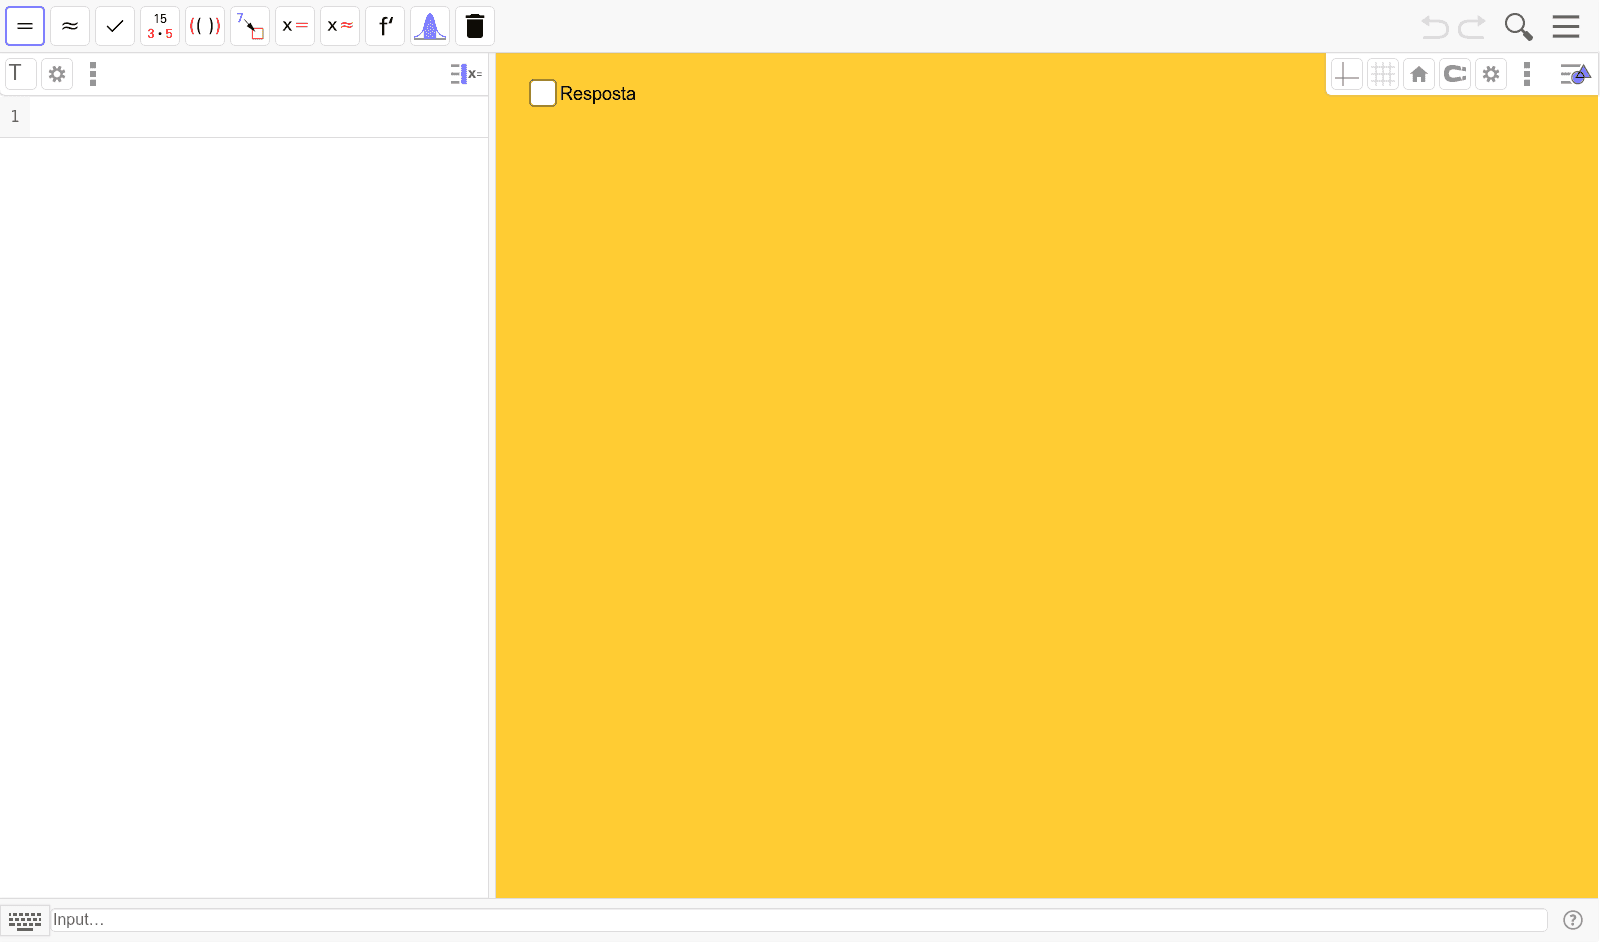1600x943 pixels.
Task: Open the Graphics view three-dot menu
Action: coord(1527,74)
